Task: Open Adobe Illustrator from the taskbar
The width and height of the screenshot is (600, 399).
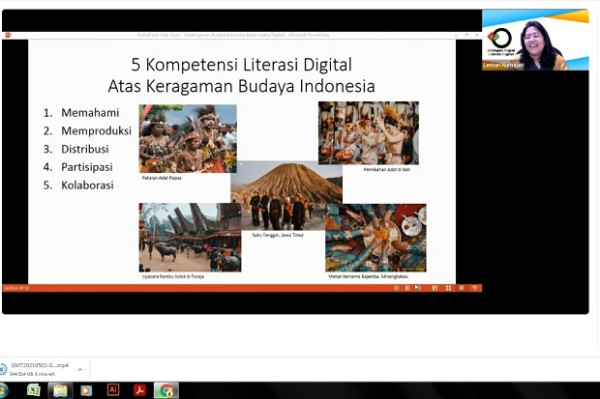Action: click(113, 390)
